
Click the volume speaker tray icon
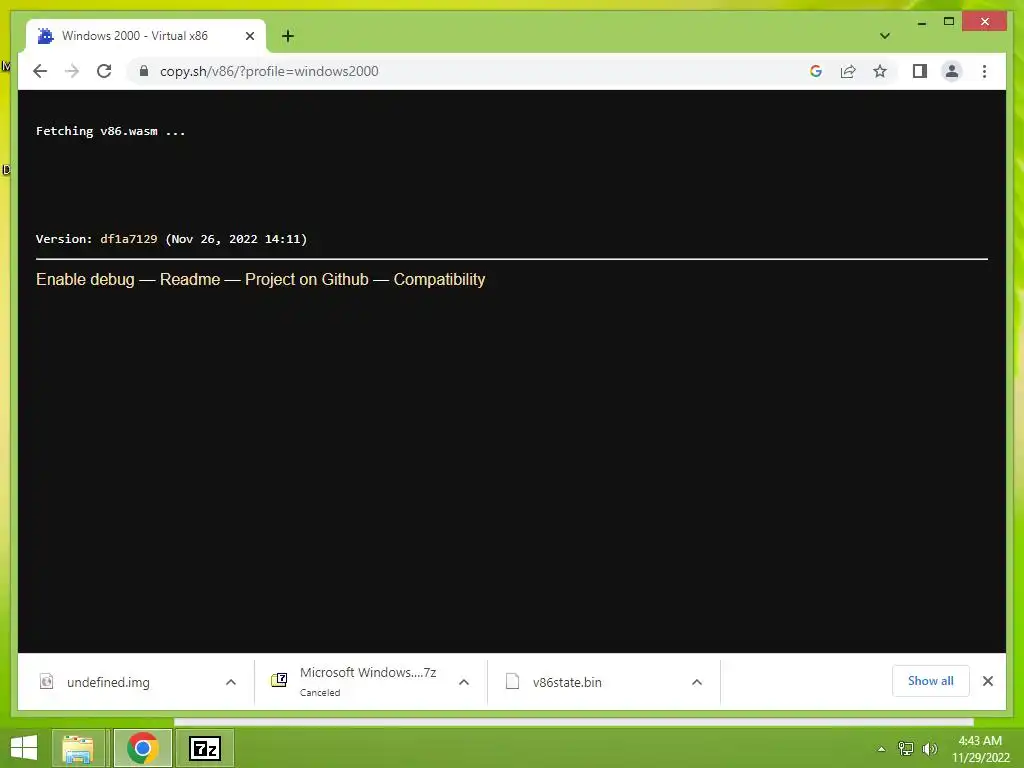[929, 748]
